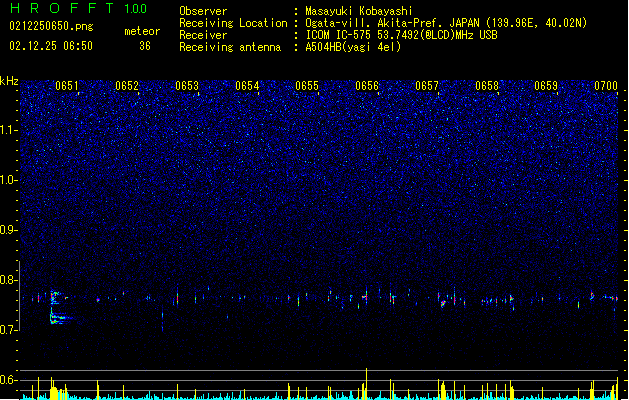
Task: Click the 0.7 kHz axis label
Action: click(x=9, y=330)
